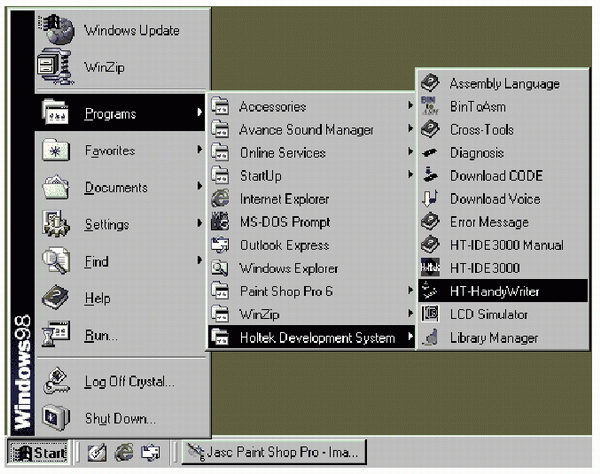600x474 pixels.
Task: Expand the Avance Sound Manager arrow
Action: click(x=410, y=128)
